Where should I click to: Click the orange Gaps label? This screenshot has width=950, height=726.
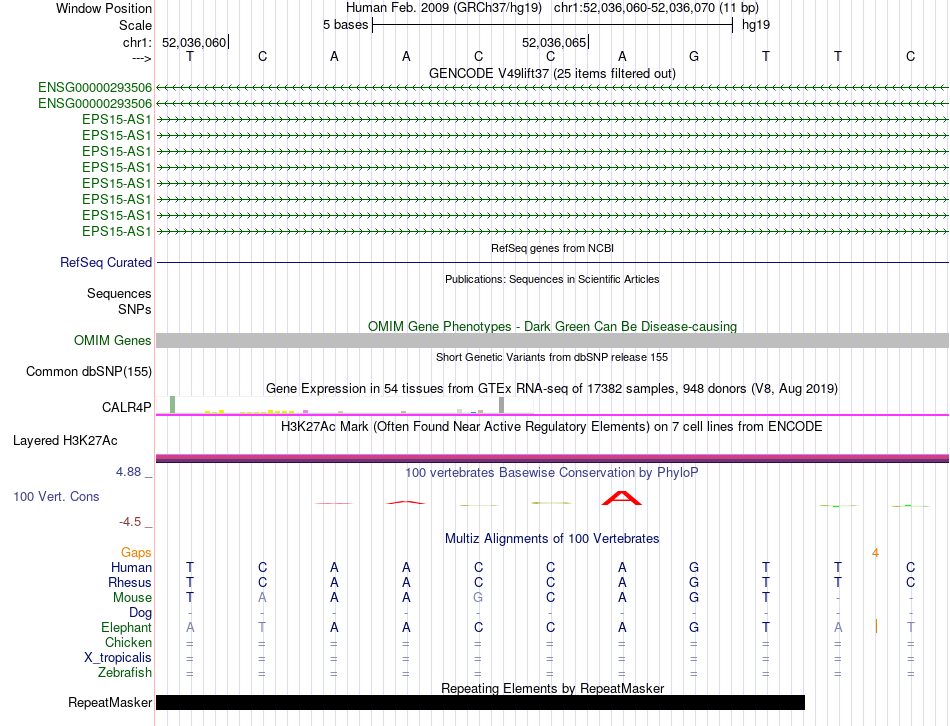point(136,552)
